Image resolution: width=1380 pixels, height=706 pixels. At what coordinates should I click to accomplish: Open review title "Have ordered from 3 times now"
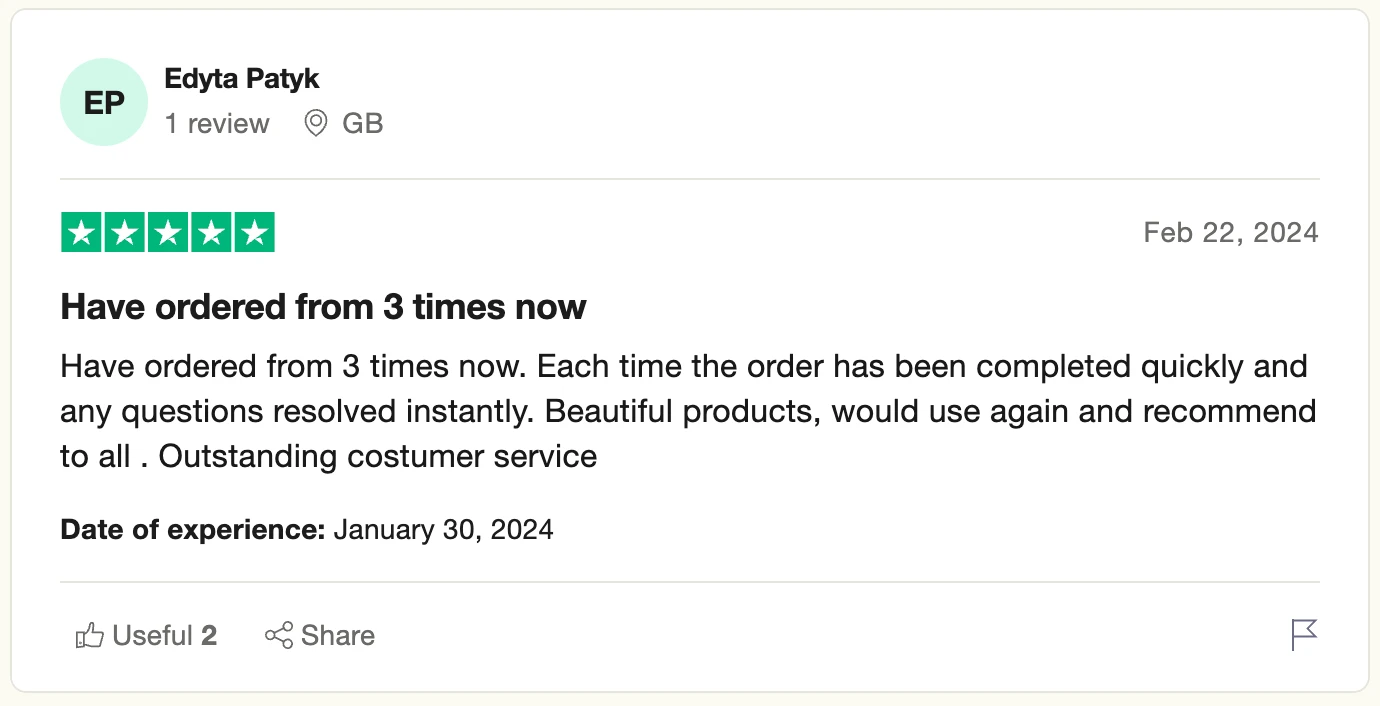coord(323,307)
